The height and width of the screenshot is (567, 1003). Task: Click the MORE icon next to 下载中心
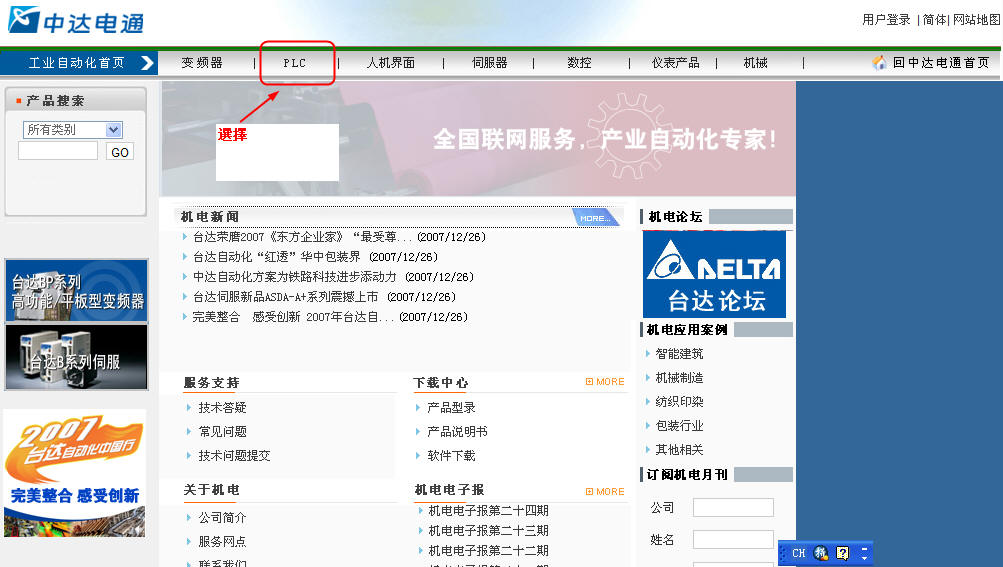(605, 382)
